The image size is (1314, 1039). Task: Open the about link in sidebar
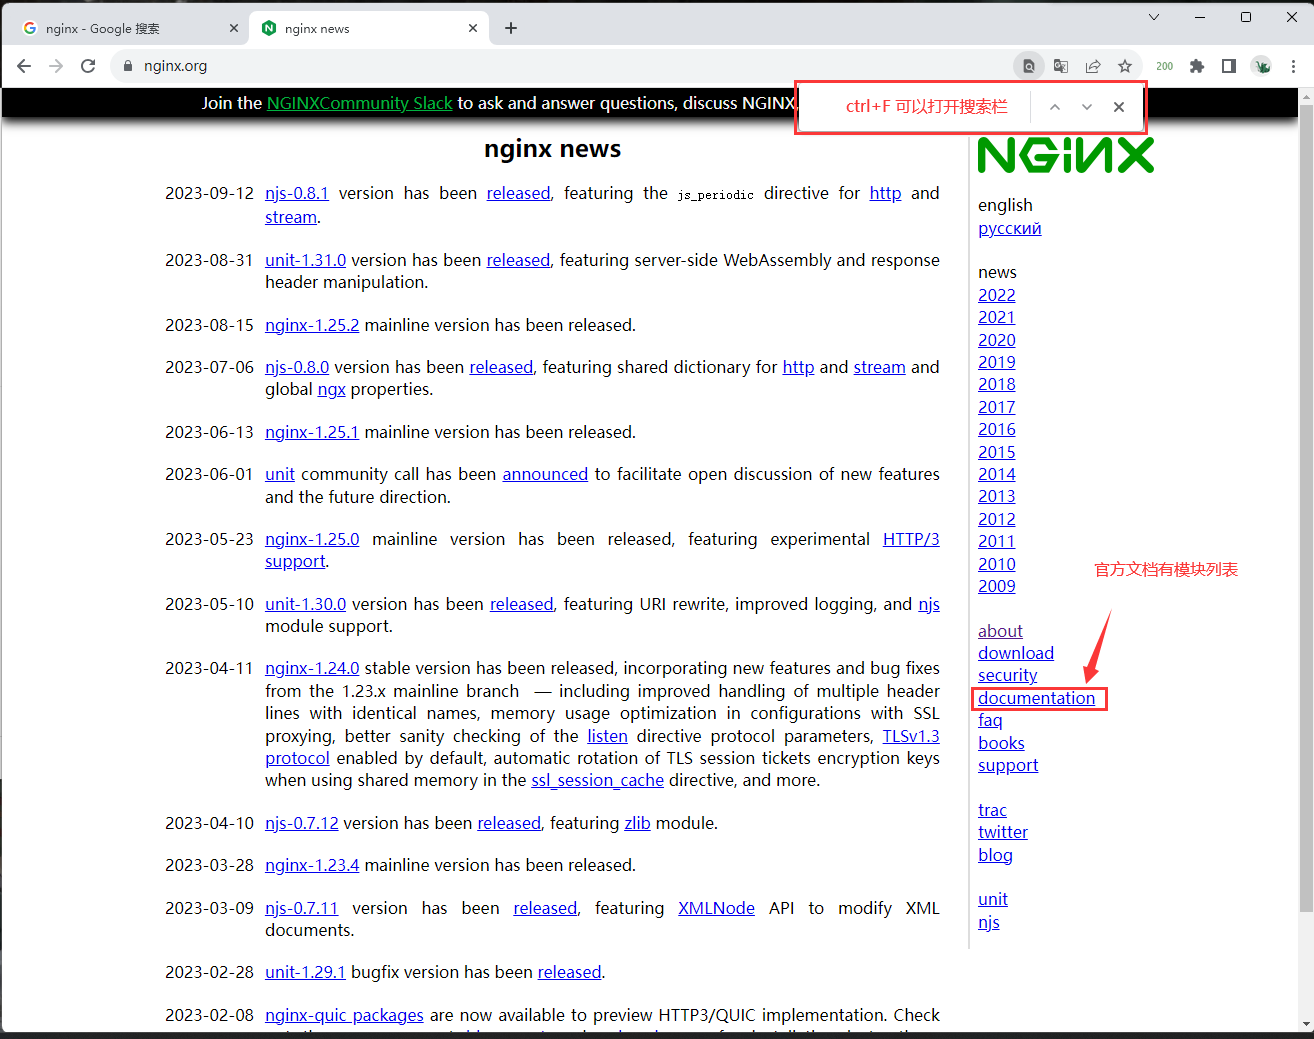1000,631
